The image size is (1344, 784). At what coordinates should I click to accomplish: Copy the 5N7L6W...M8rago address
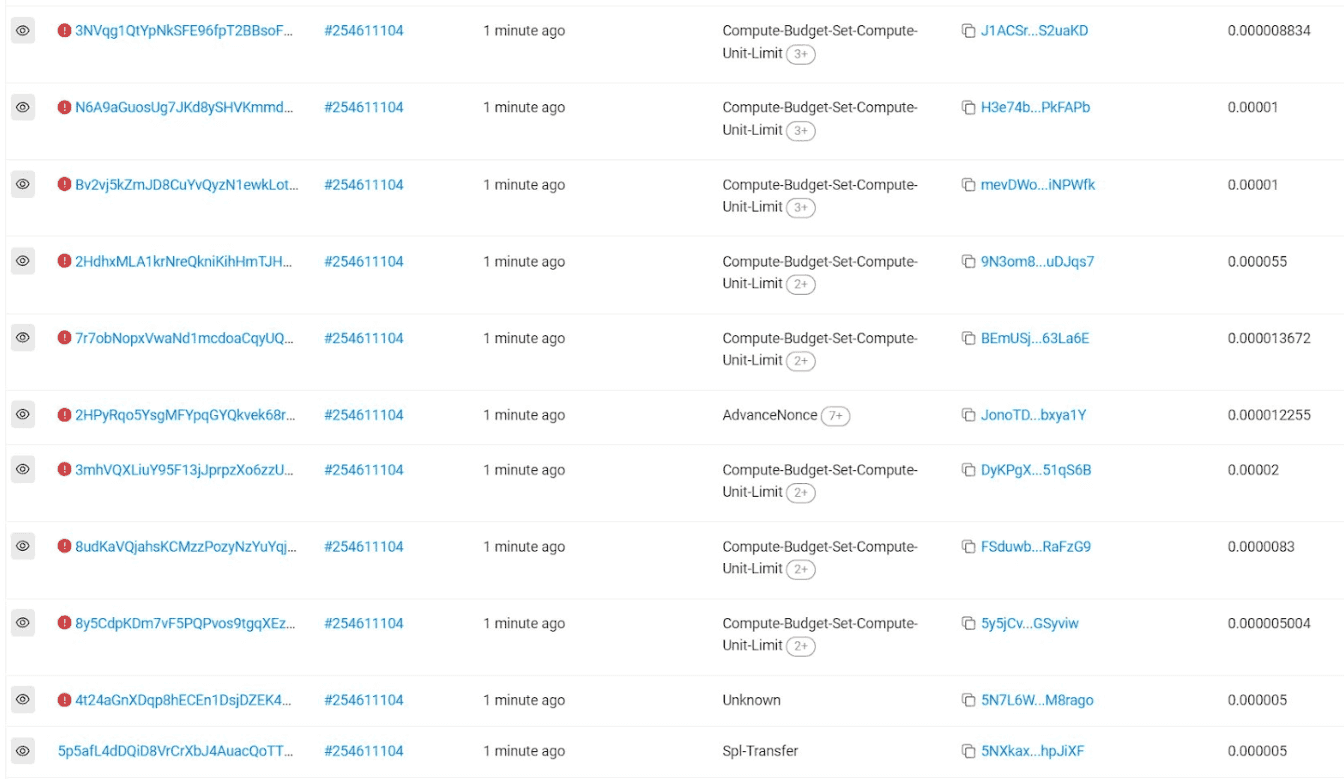pyautogui.click(x=968, y=700)
